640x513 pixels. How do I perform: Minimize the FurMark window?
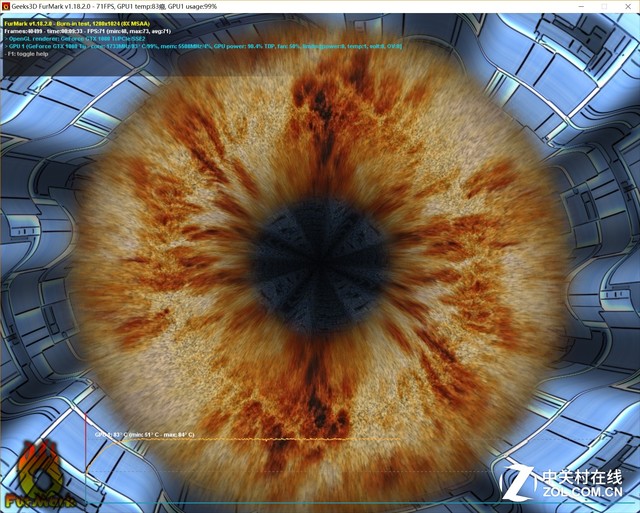coord(550,6)
